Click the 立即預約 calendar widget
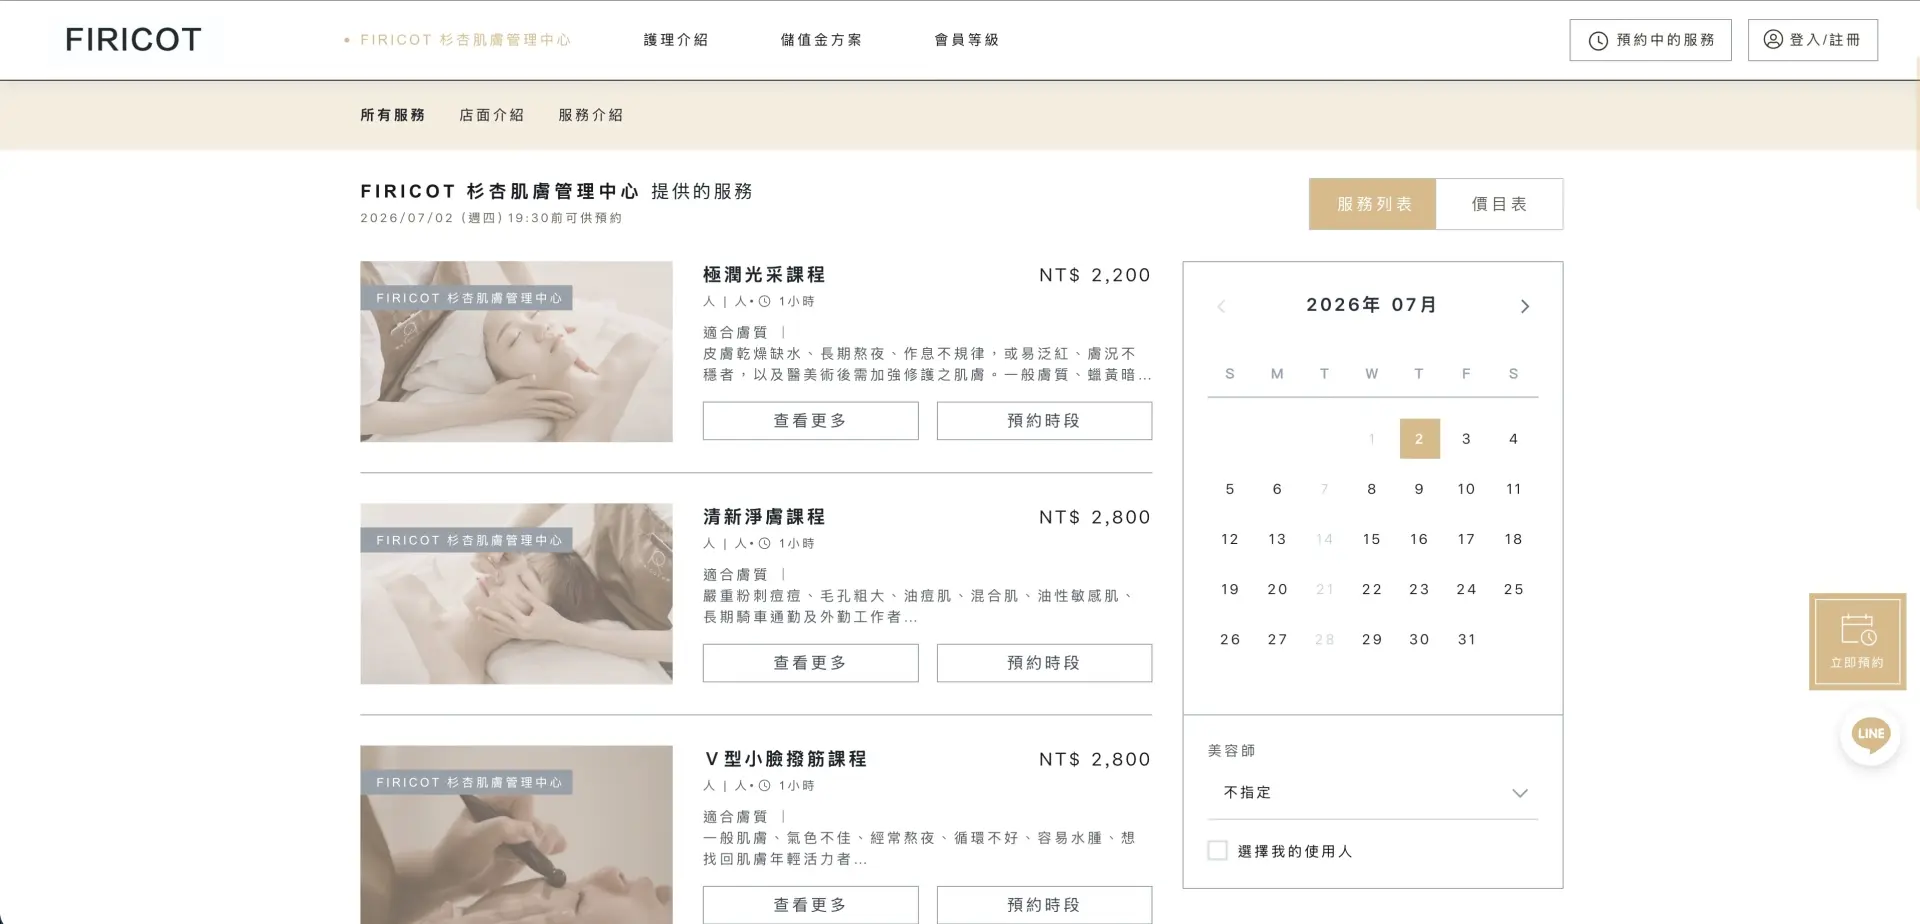 (1857, 641)
